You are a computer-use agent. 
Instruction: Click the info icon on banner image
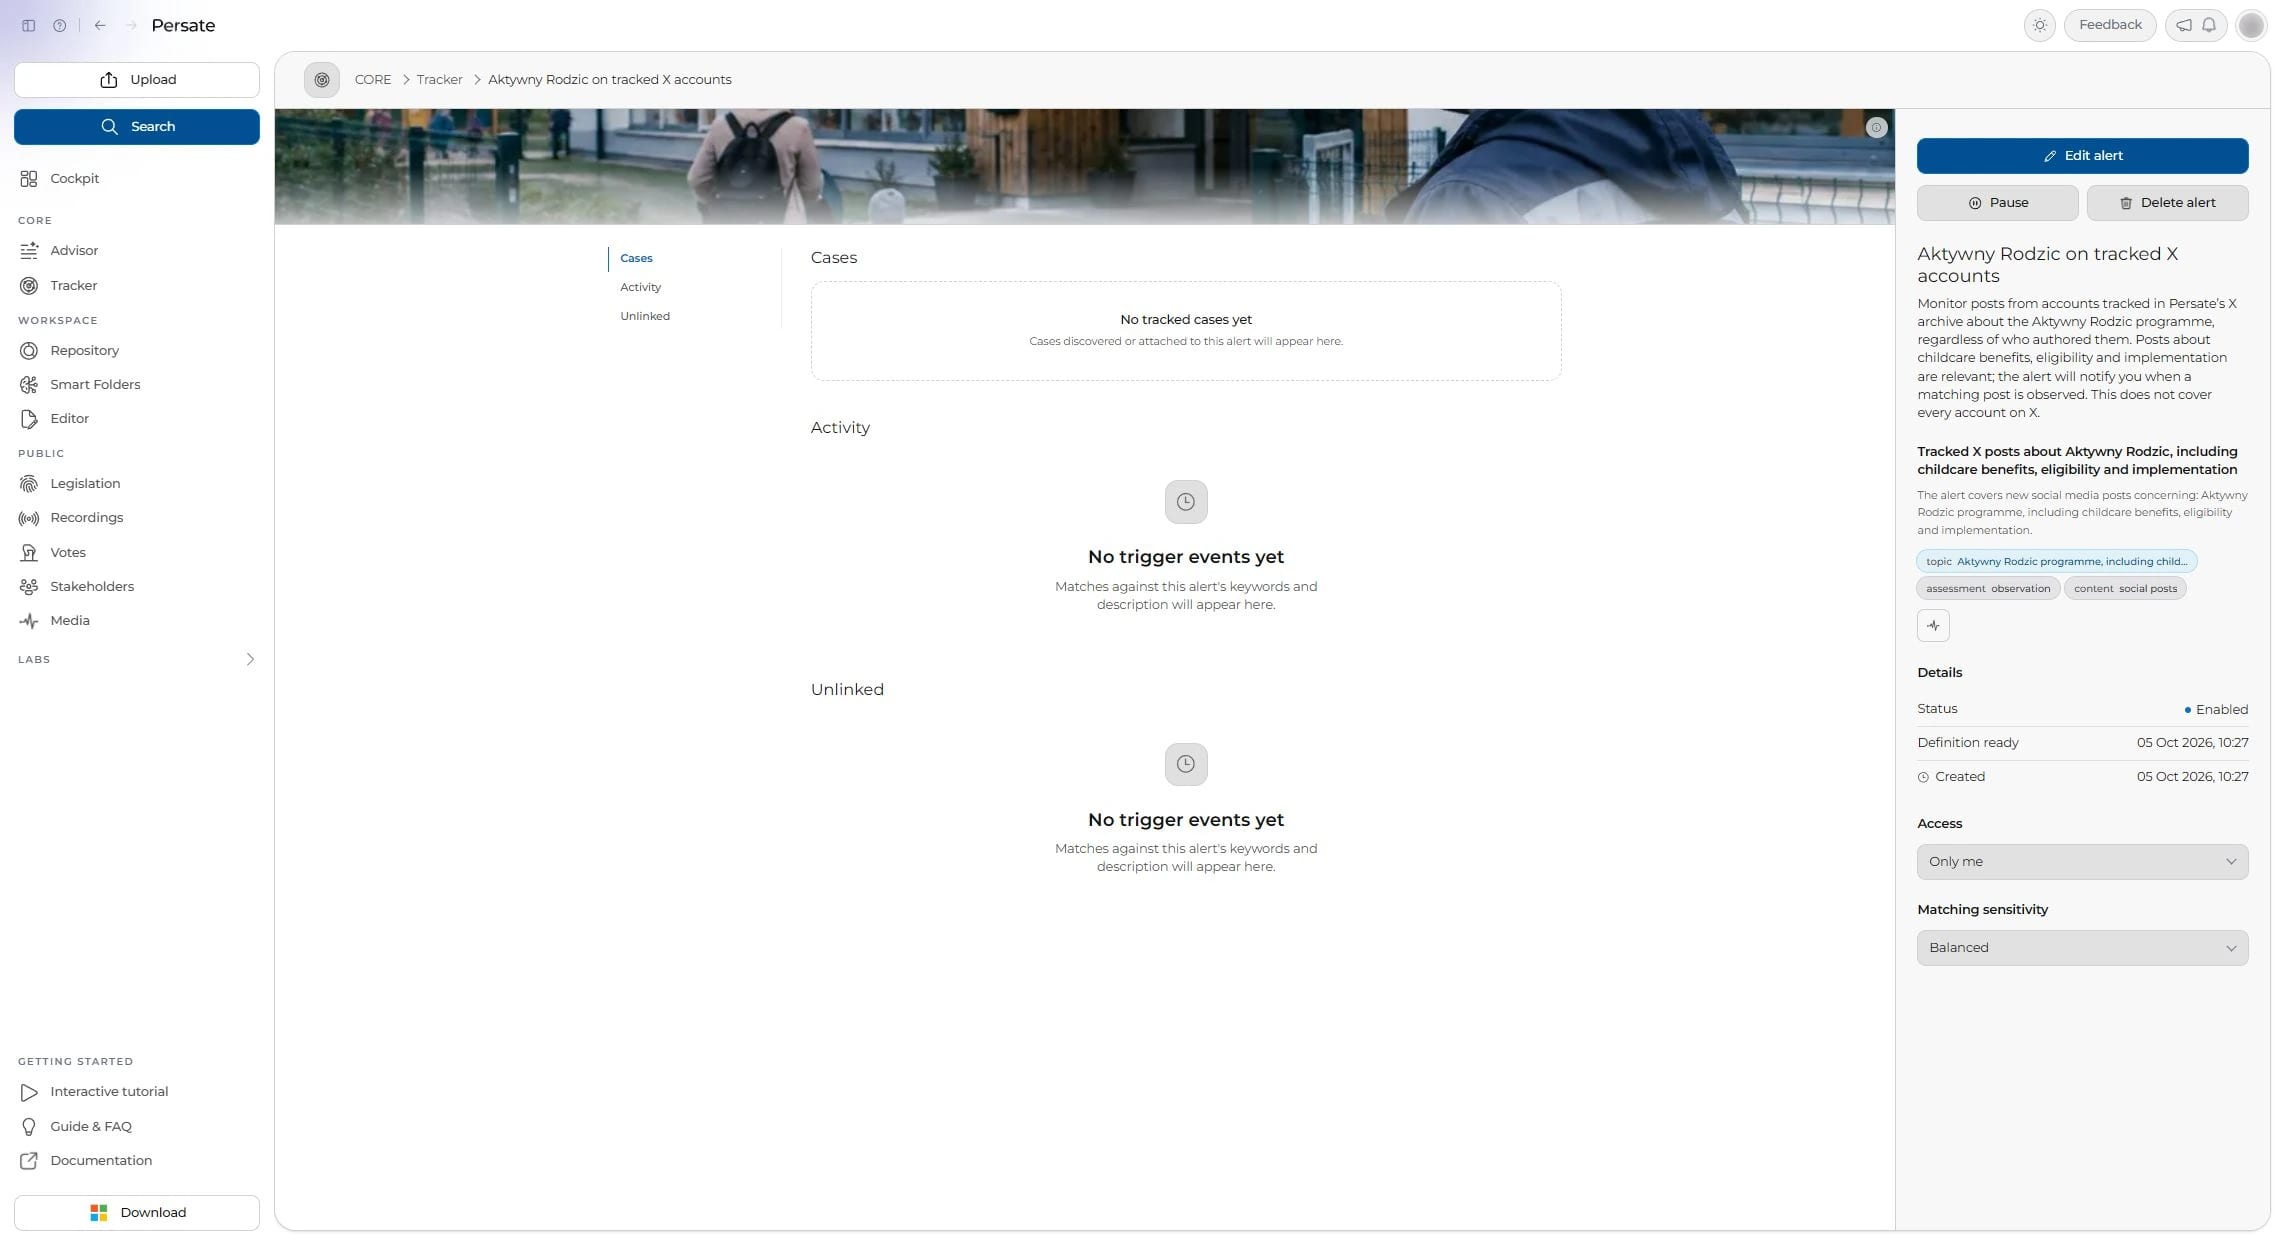[1876, 128]
